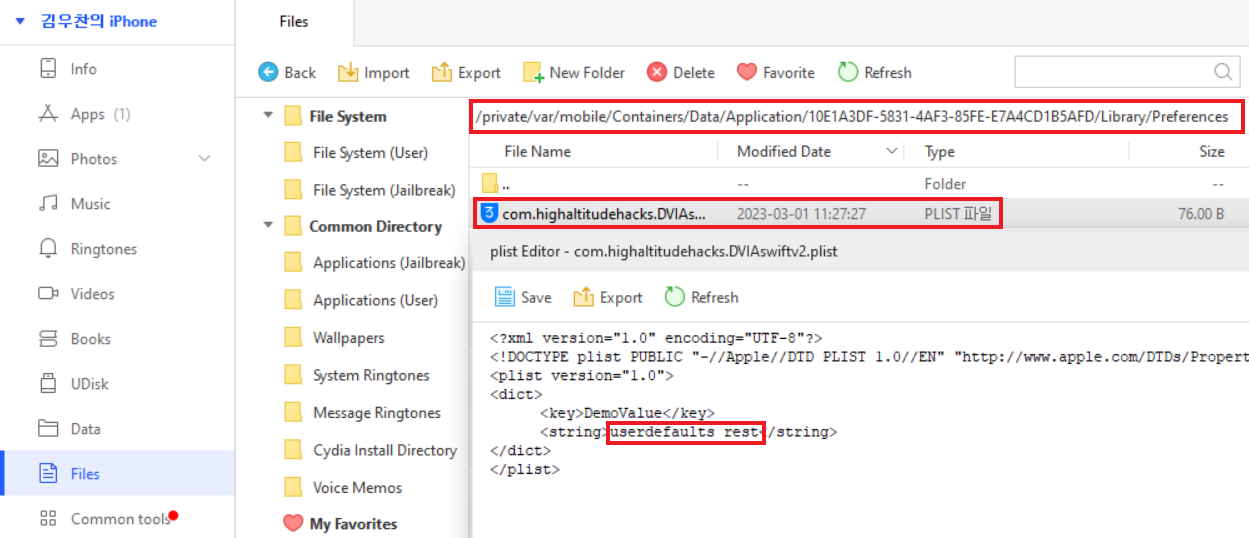Go Back in the file browser
Screen dimensions: 1249x538
point(287,72)
